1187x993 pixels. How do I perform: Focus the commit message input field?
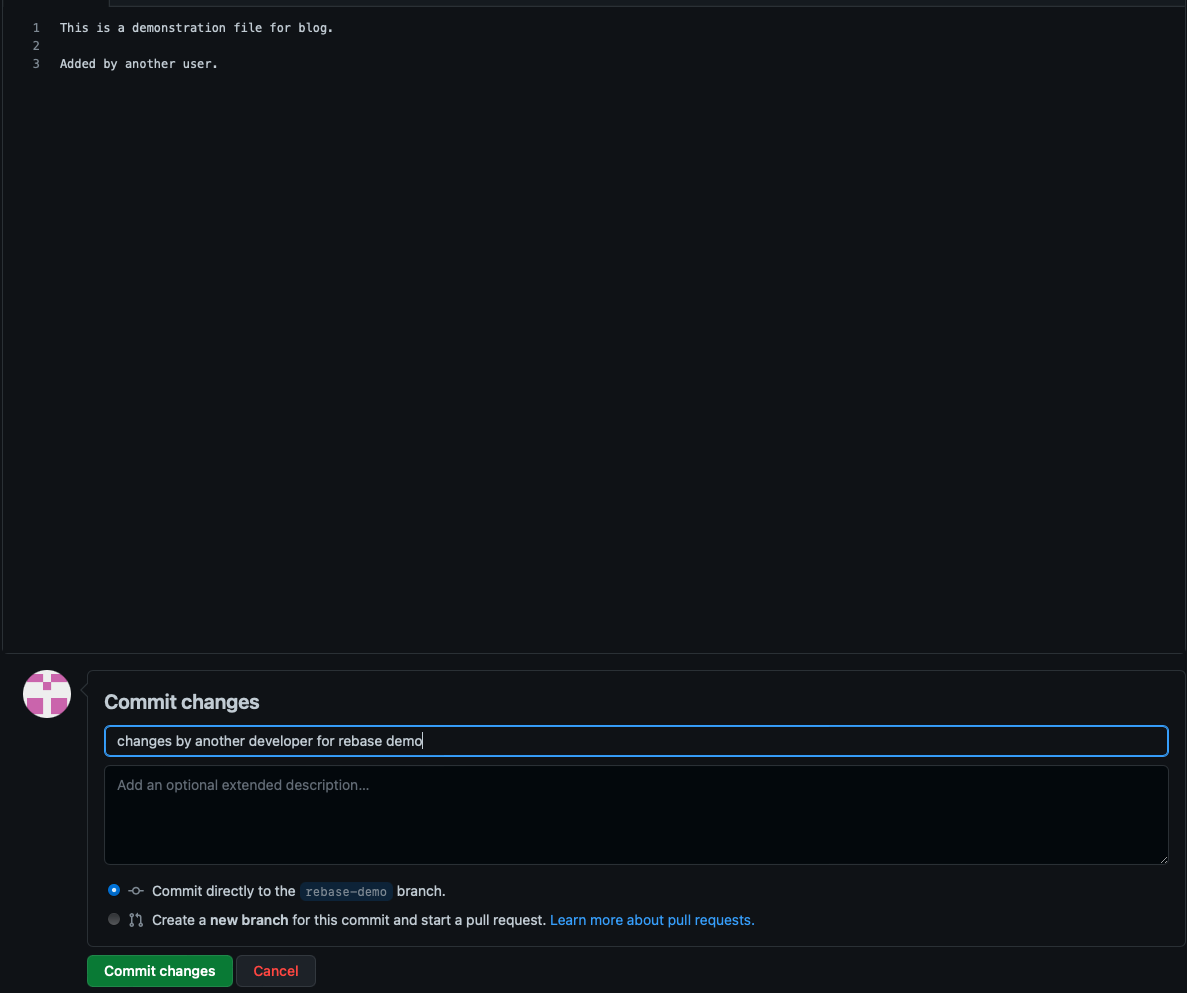pos(636,741)
